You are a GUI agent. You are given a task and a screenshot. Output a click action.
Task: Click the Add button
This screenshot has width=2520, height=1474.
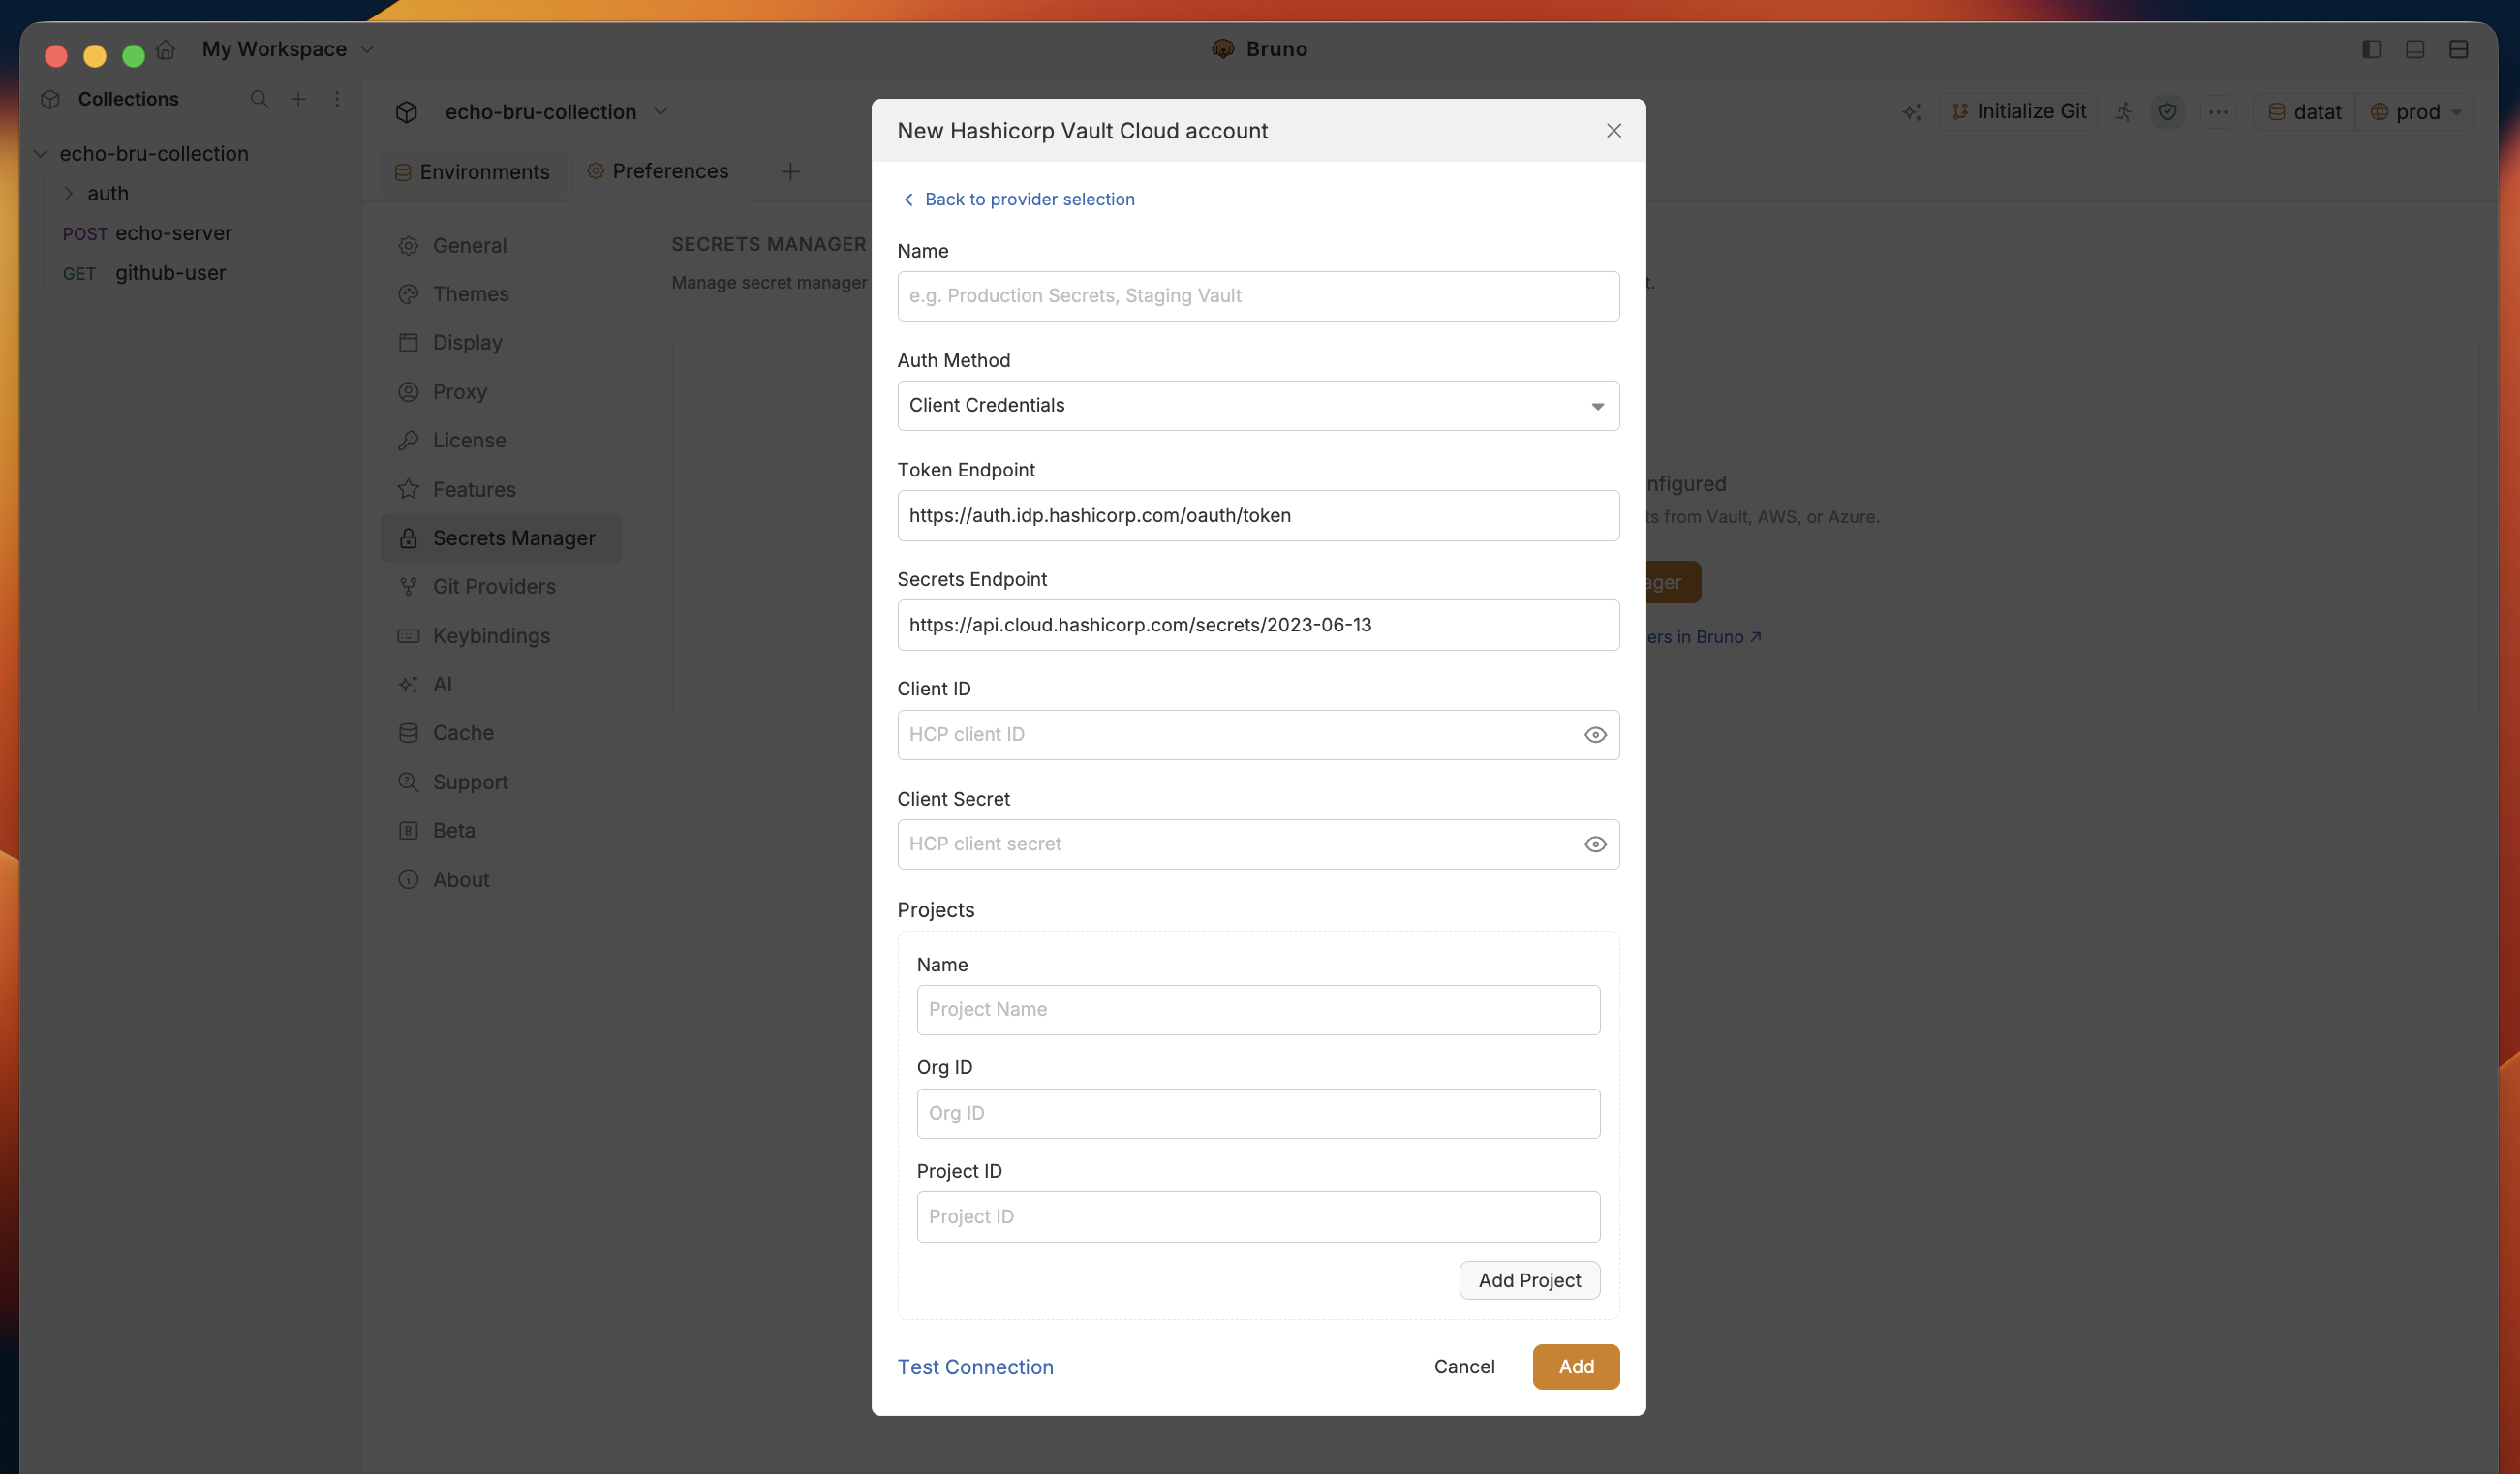pyautogui.click(x=1576, y=1367)
